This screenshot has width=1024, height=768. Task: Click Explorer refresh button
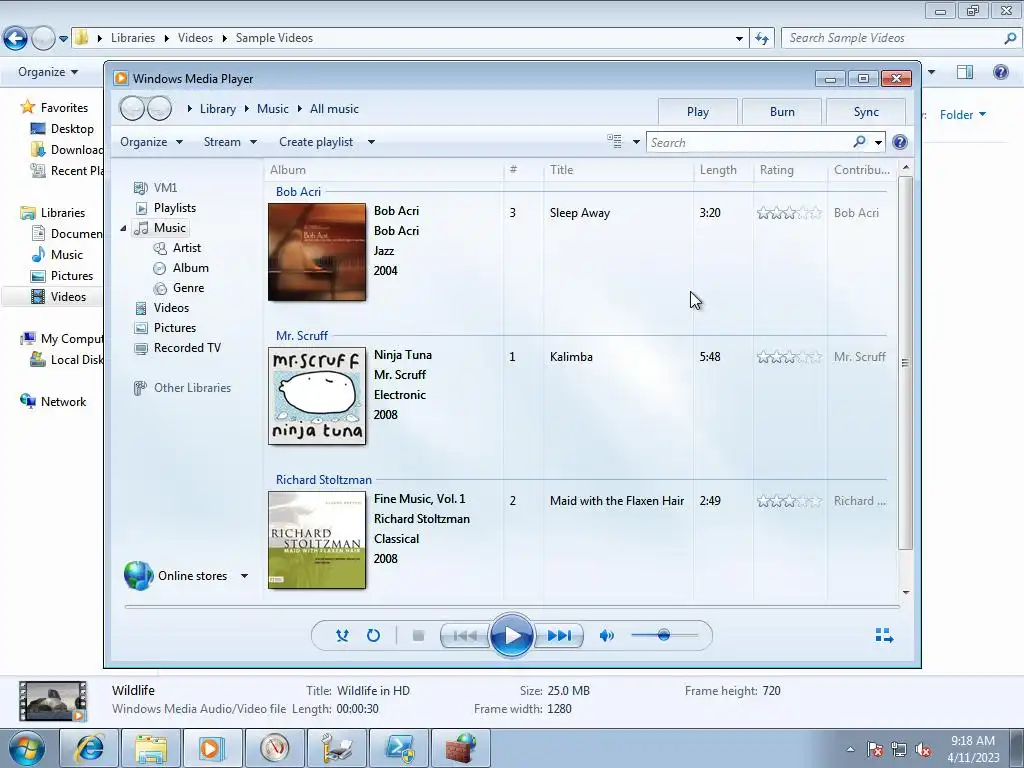click(761, 38)
